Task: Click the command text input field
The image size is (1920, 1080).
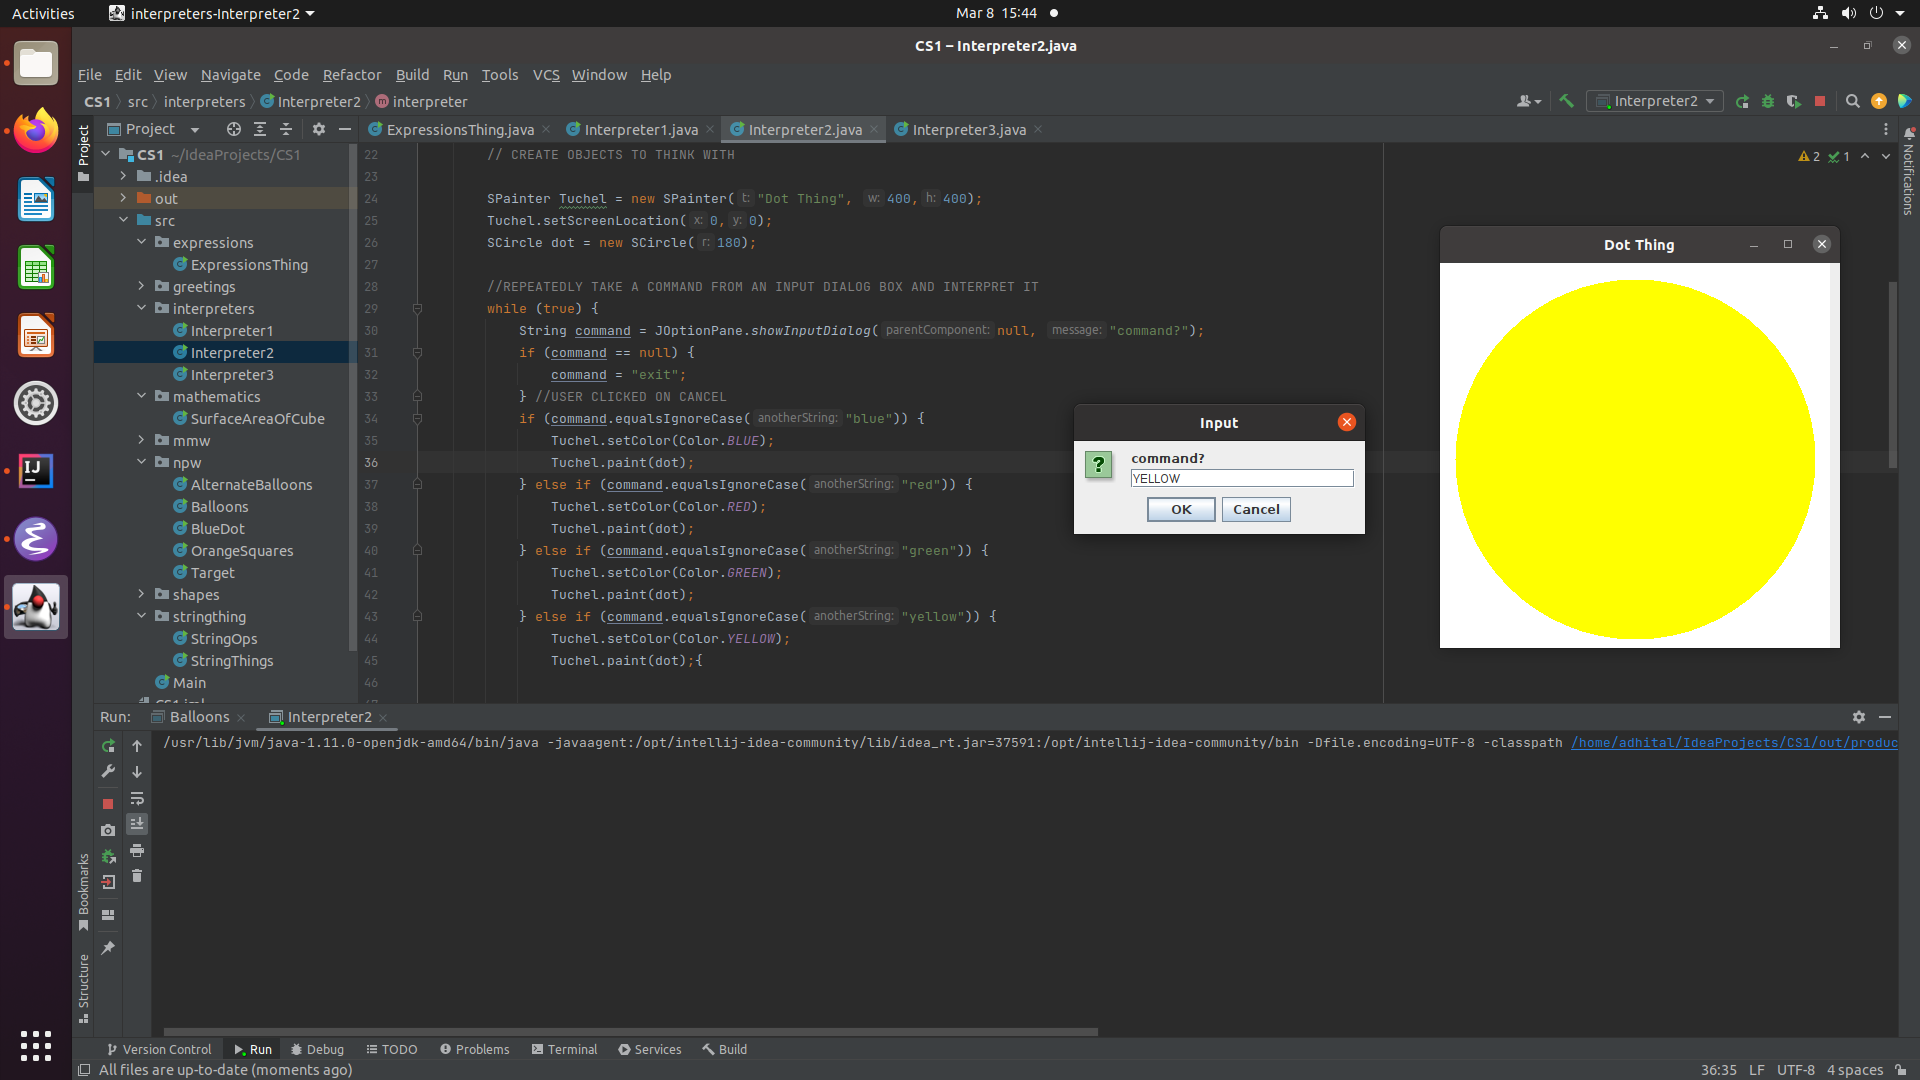Action: tap(1241, 479)
